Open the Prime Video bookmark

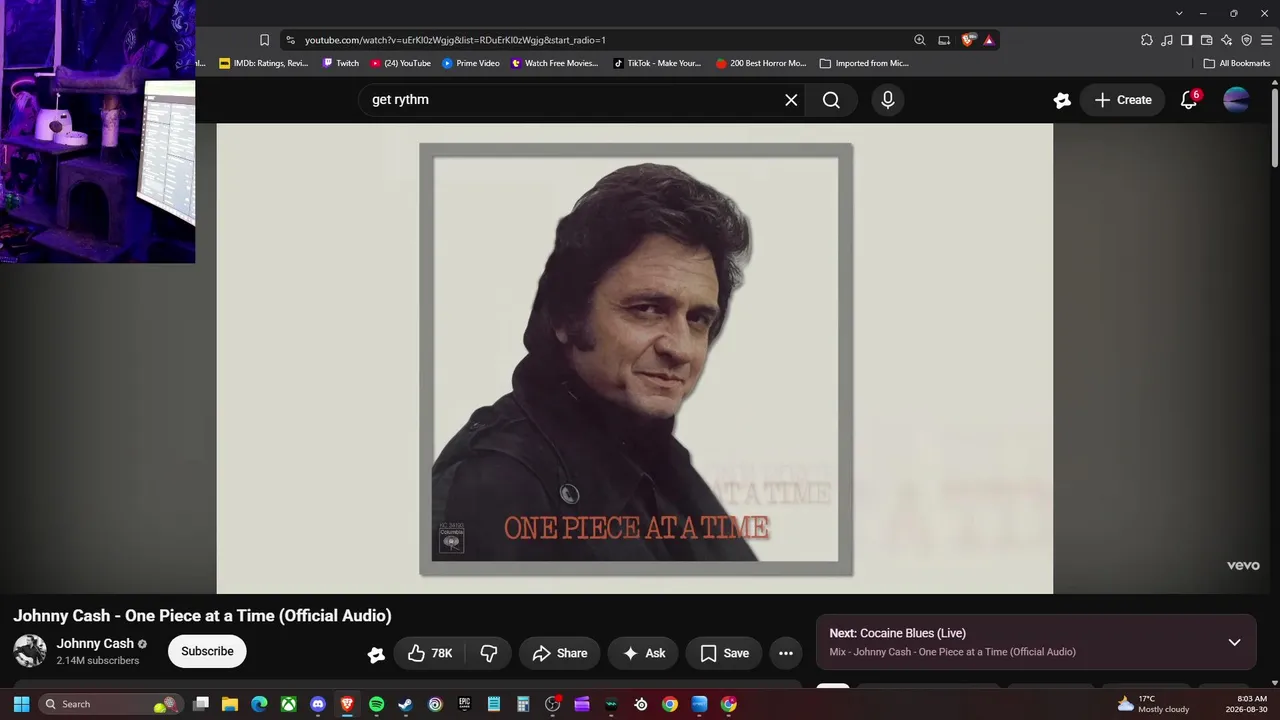(471, 63)
